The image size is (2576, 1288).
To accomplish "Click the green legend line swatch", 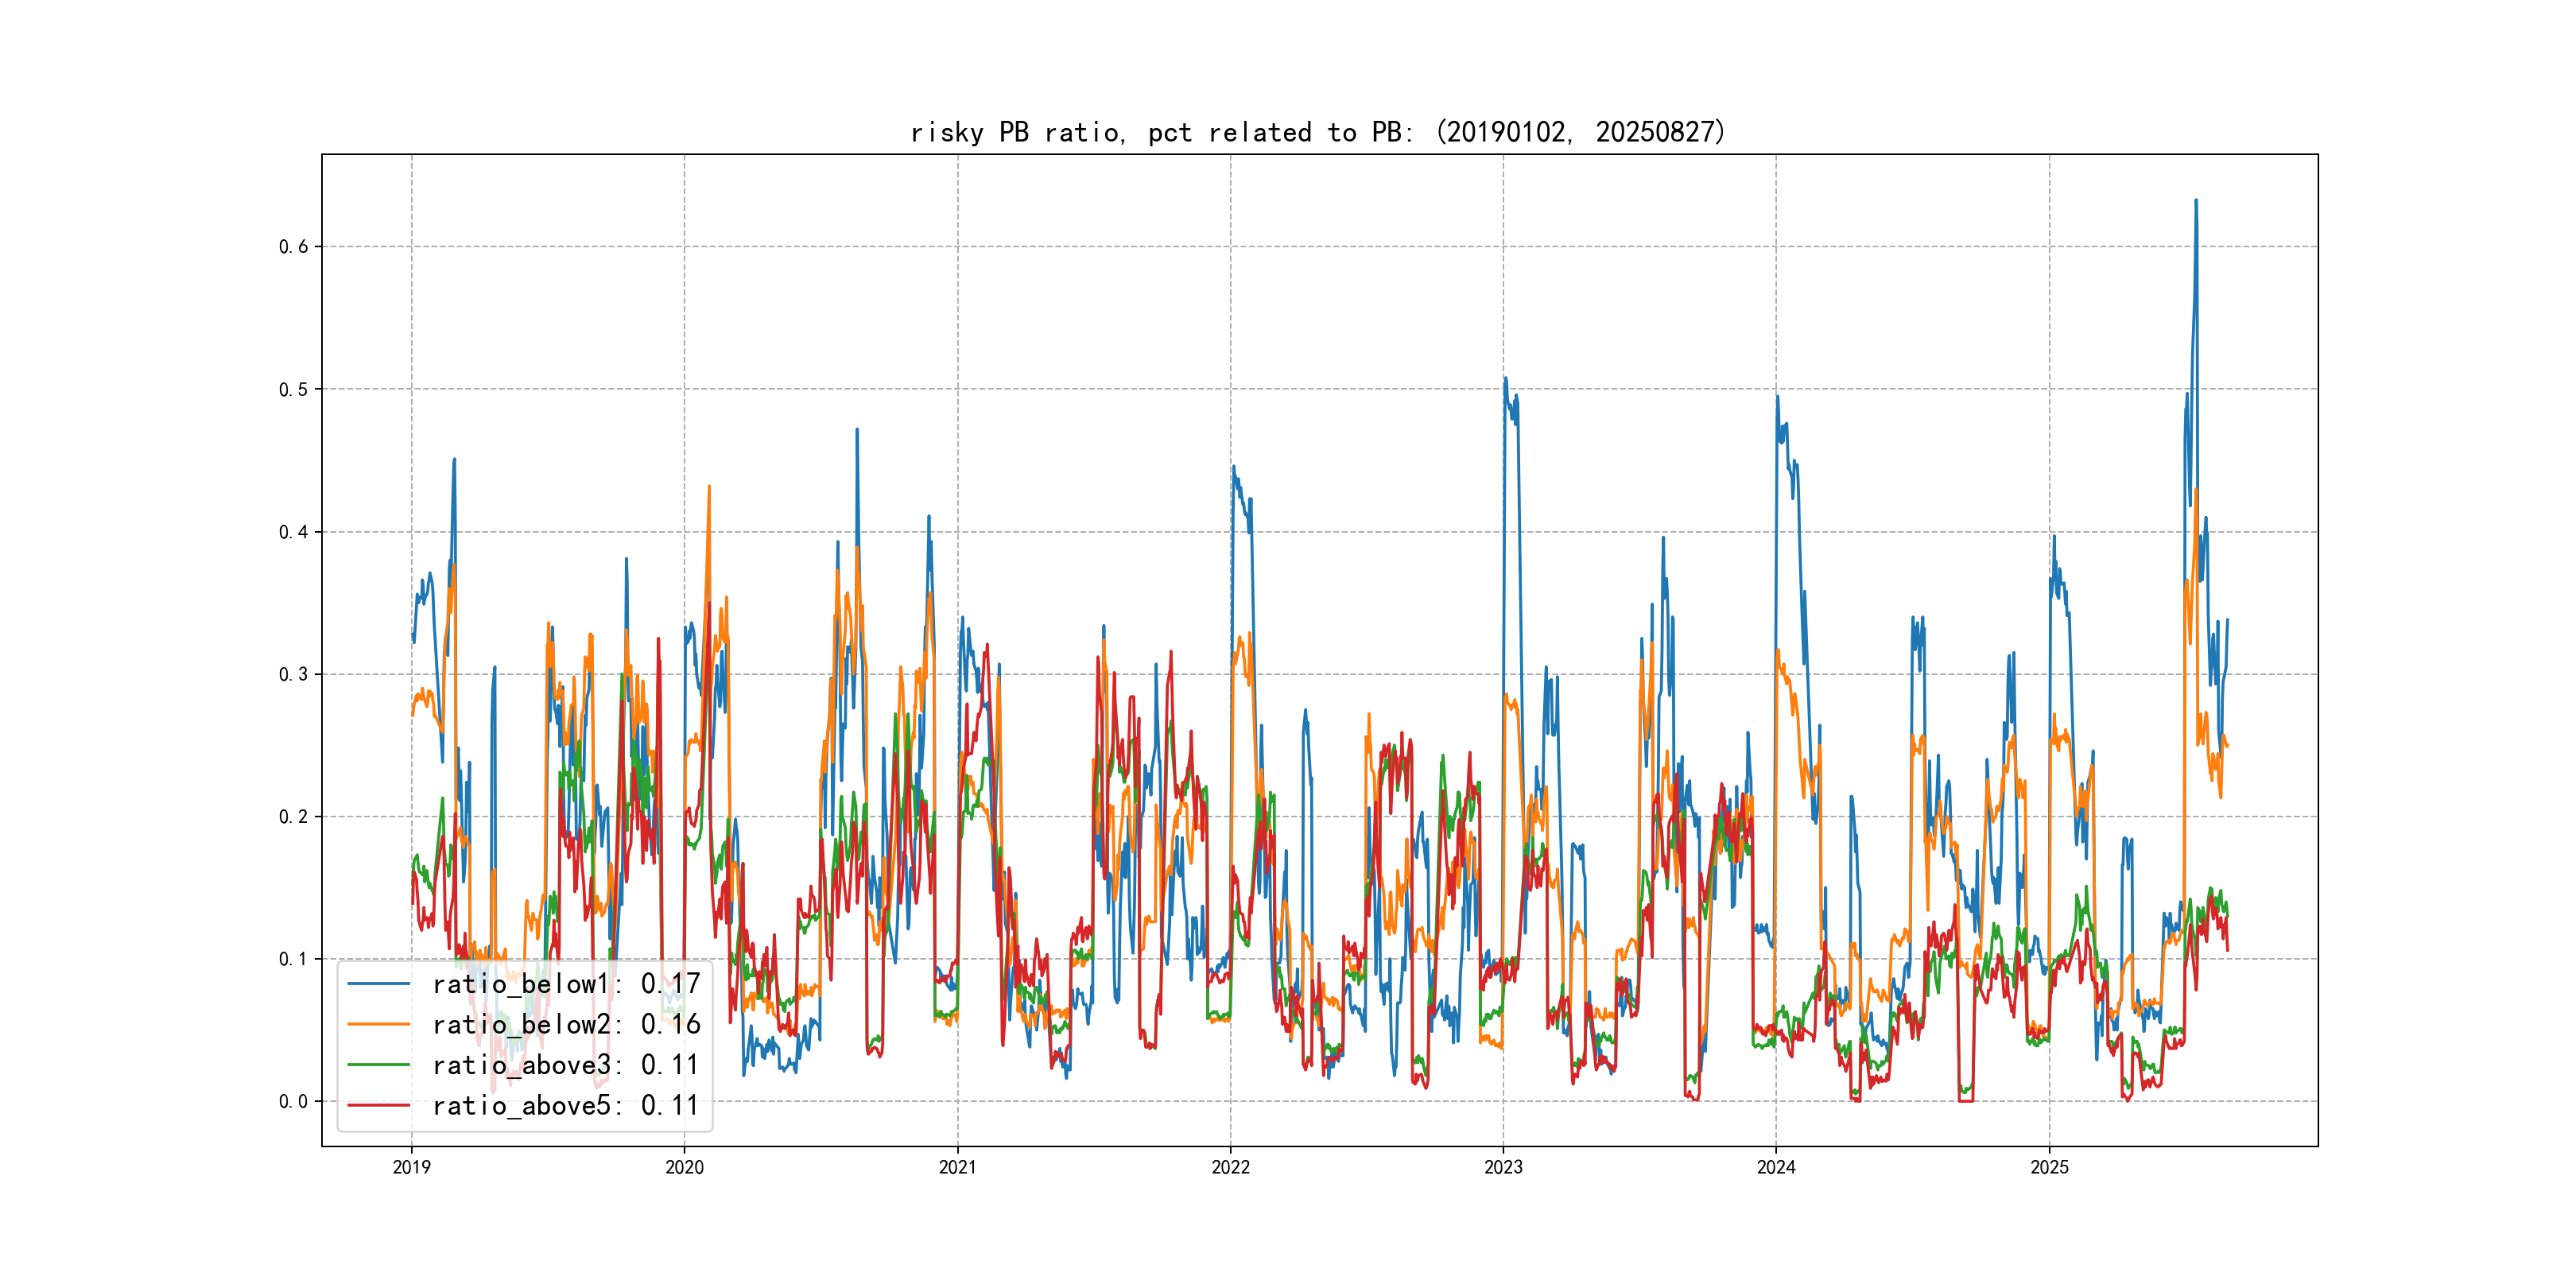I will coord(378,1065).
